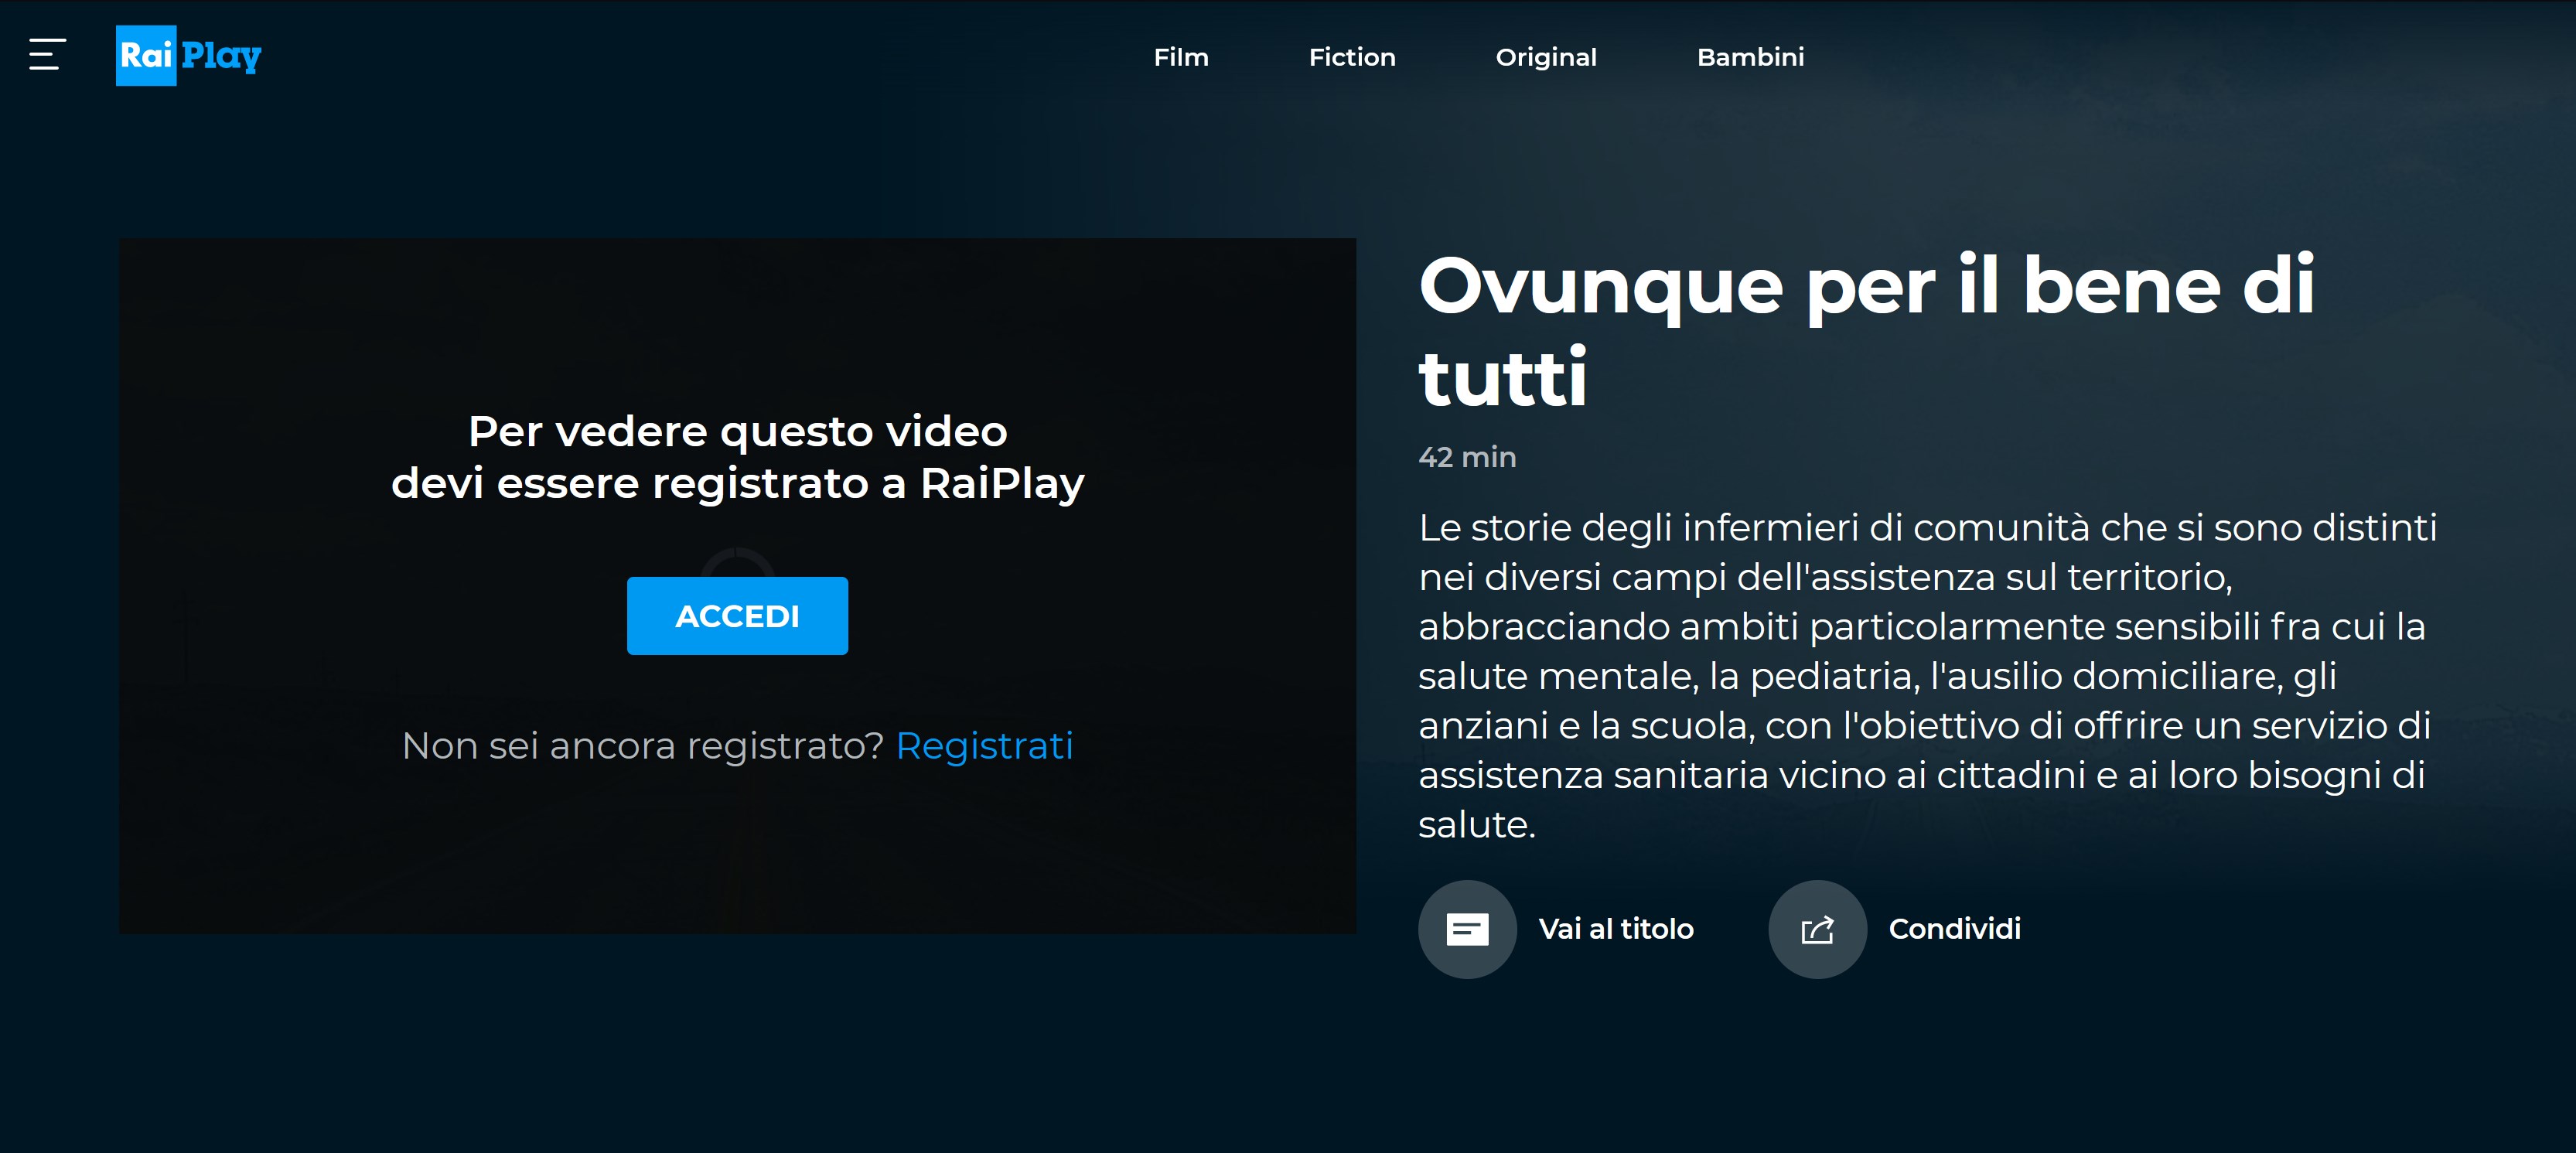Open the Film section
2576x1153 pixels.
point(1181,57)
